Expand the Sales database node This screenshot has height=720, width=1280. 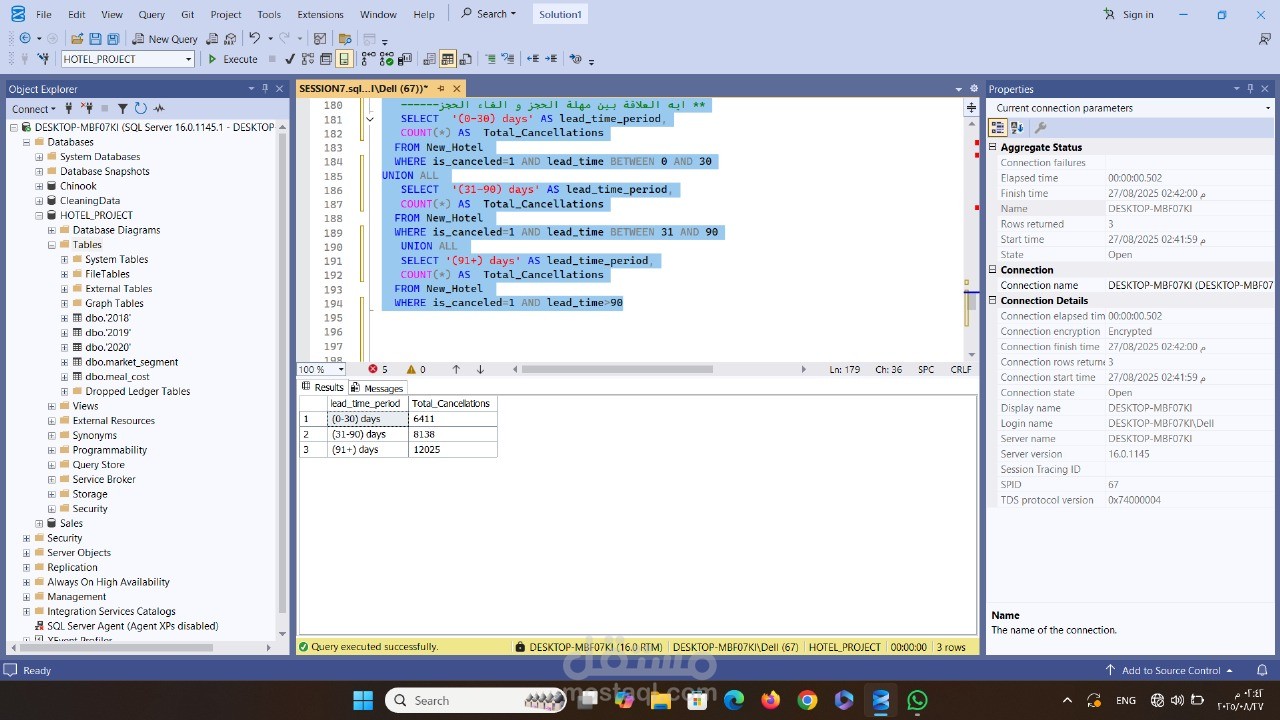[39, 523]
